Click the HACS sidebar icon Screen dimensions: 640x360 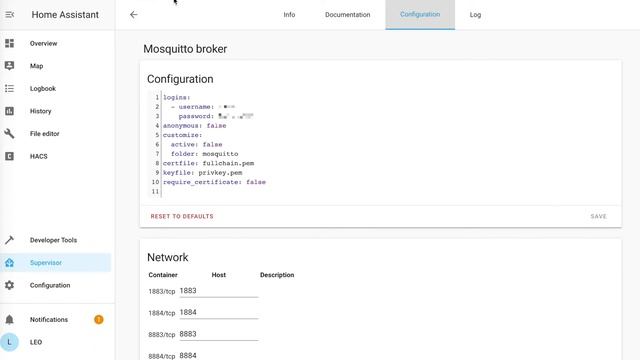pos(9,156)
